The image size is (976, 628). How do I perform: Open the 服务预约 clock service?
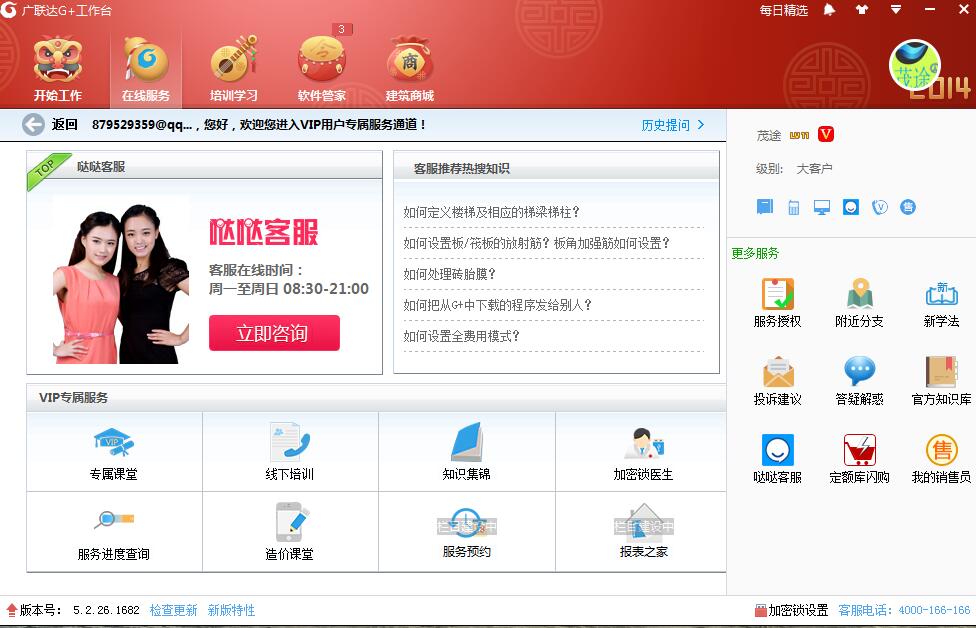467,532
